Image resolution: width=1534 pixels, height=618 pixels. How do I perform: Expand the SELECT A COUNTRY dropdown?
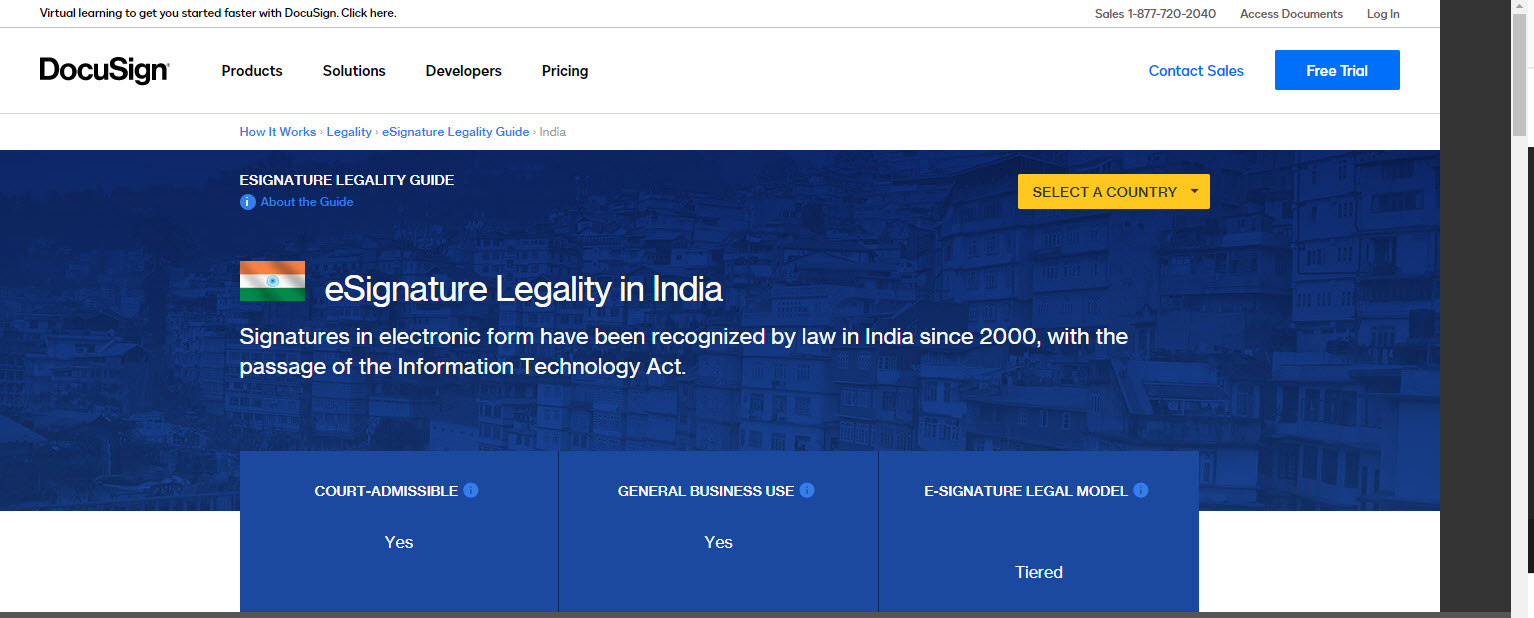(1112, 191)
